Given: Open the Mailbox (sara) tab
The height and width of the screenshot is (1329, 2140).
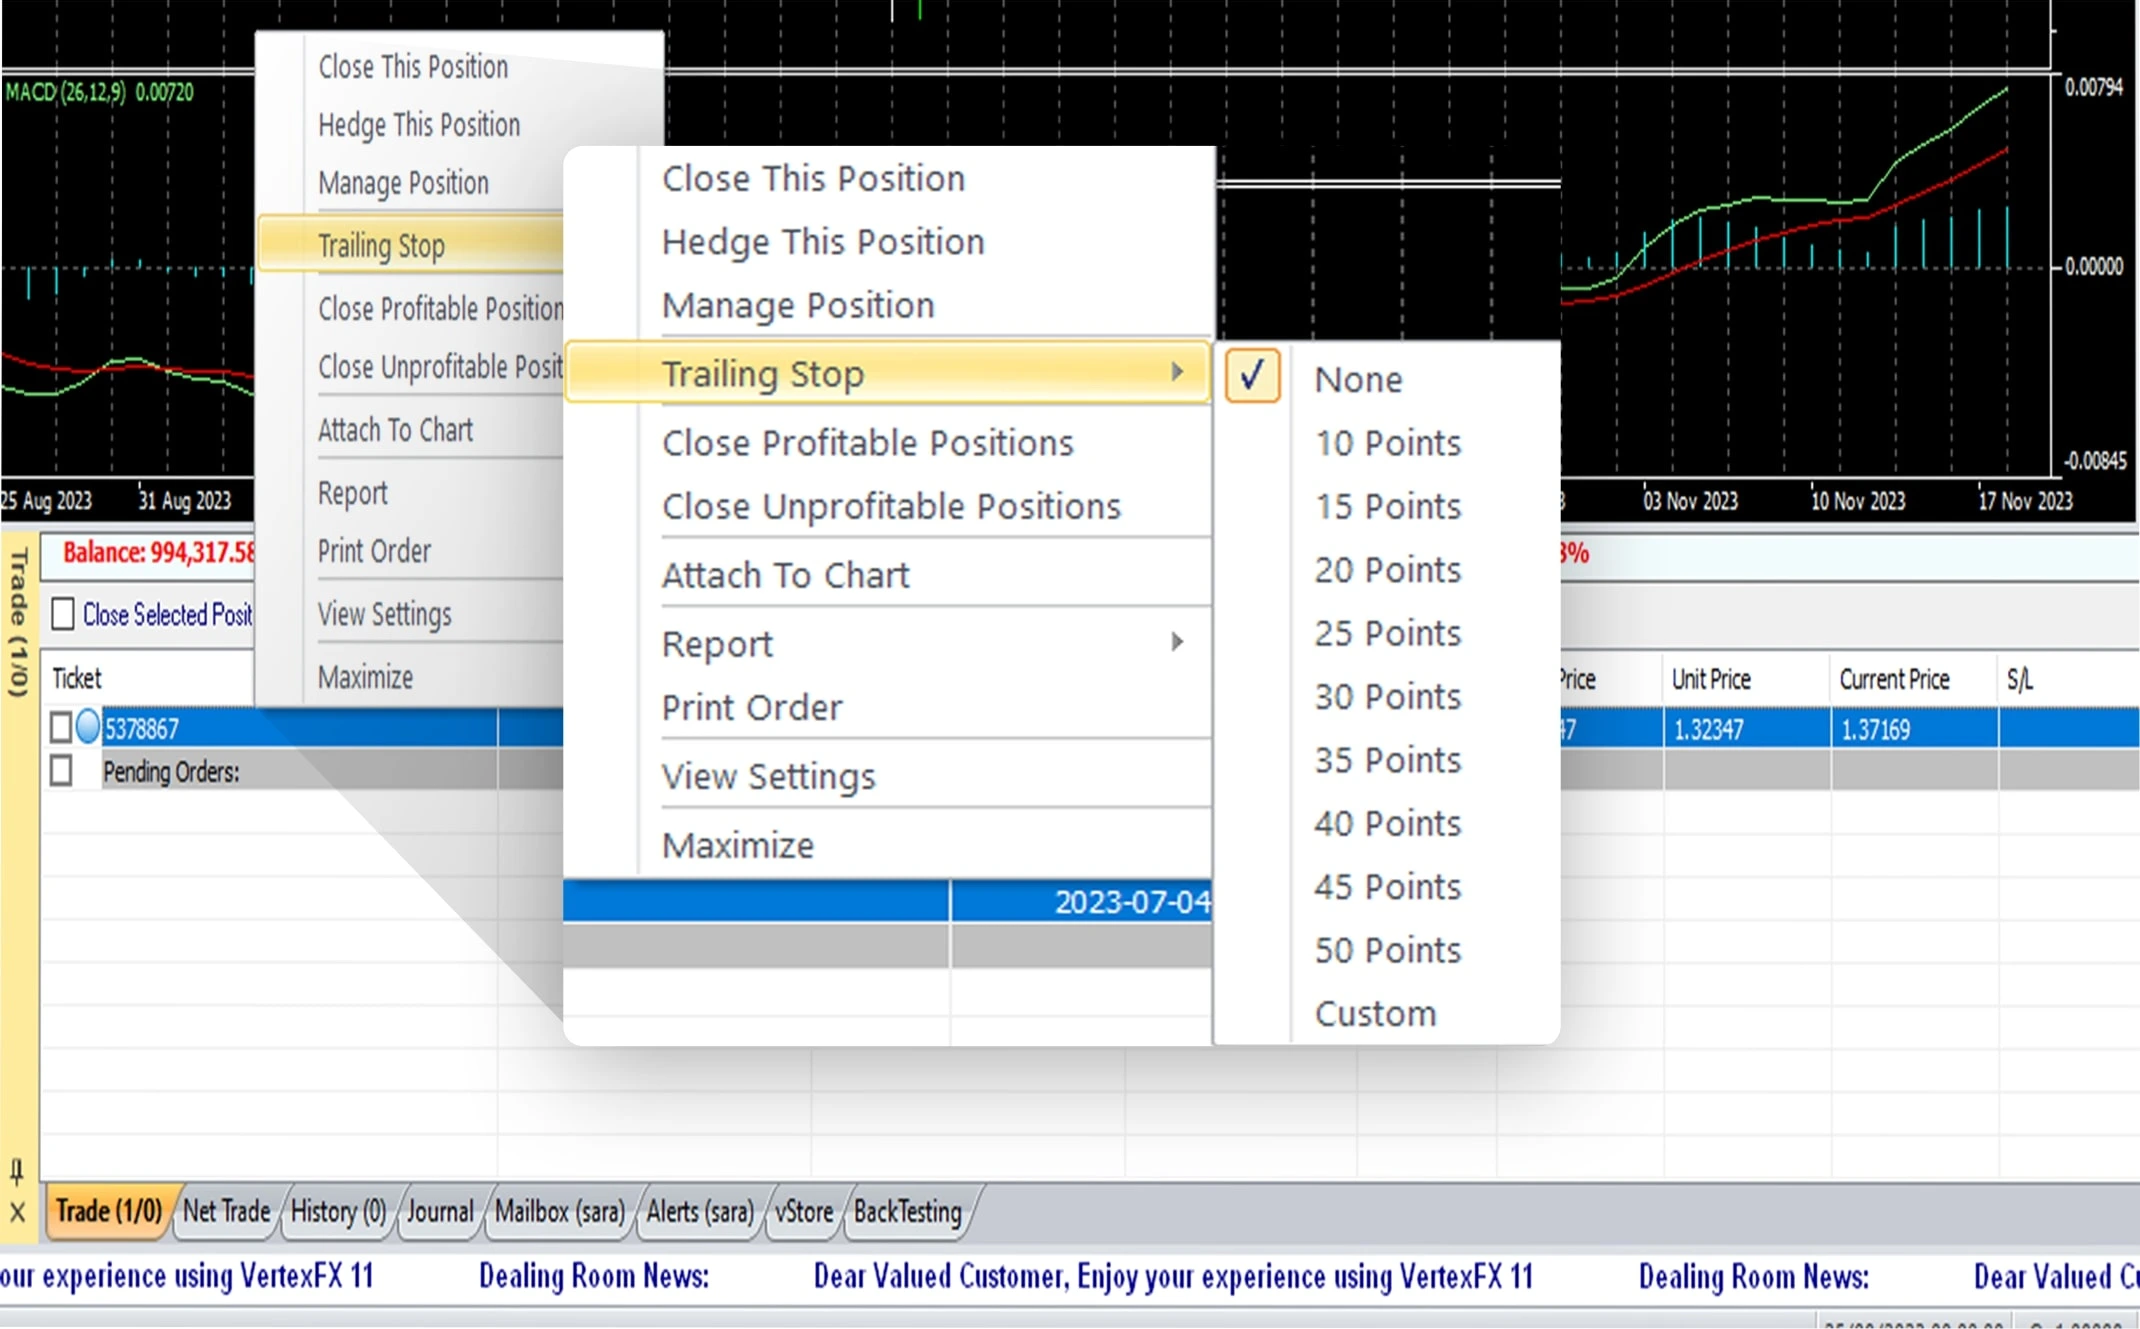Looking at the screenshot, I should [558, 1211].
